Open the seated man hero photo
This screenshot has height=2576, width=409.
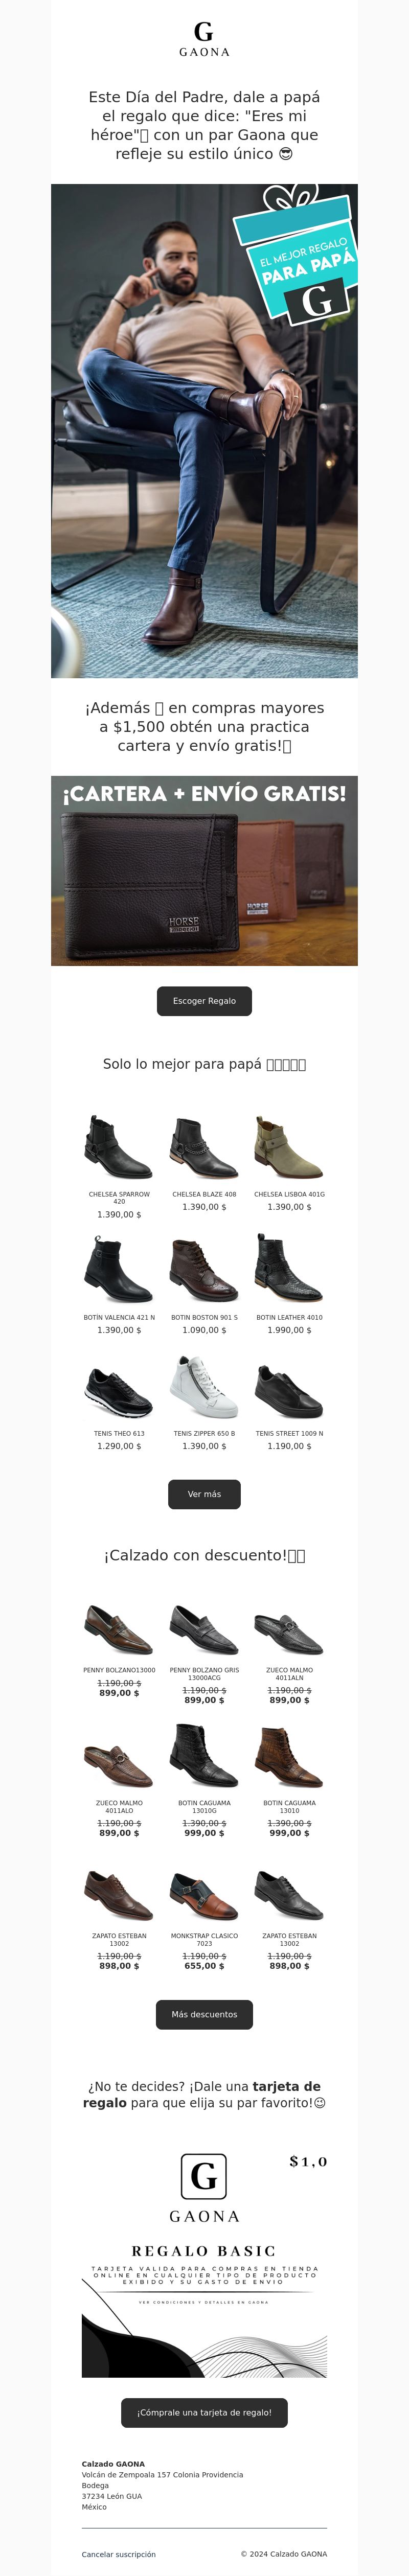tap(204, 431)
